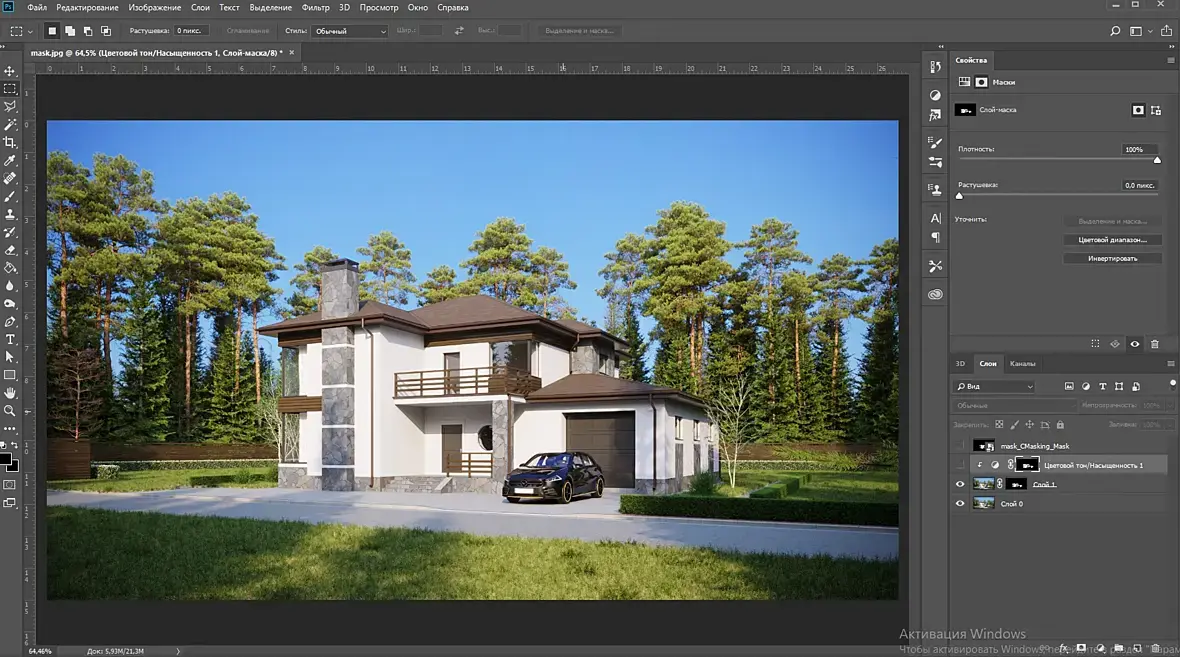Viewport: 1180px width, 657px height.
Task: Open the Вид layer filter dropdown
Action: coord(995,386)
